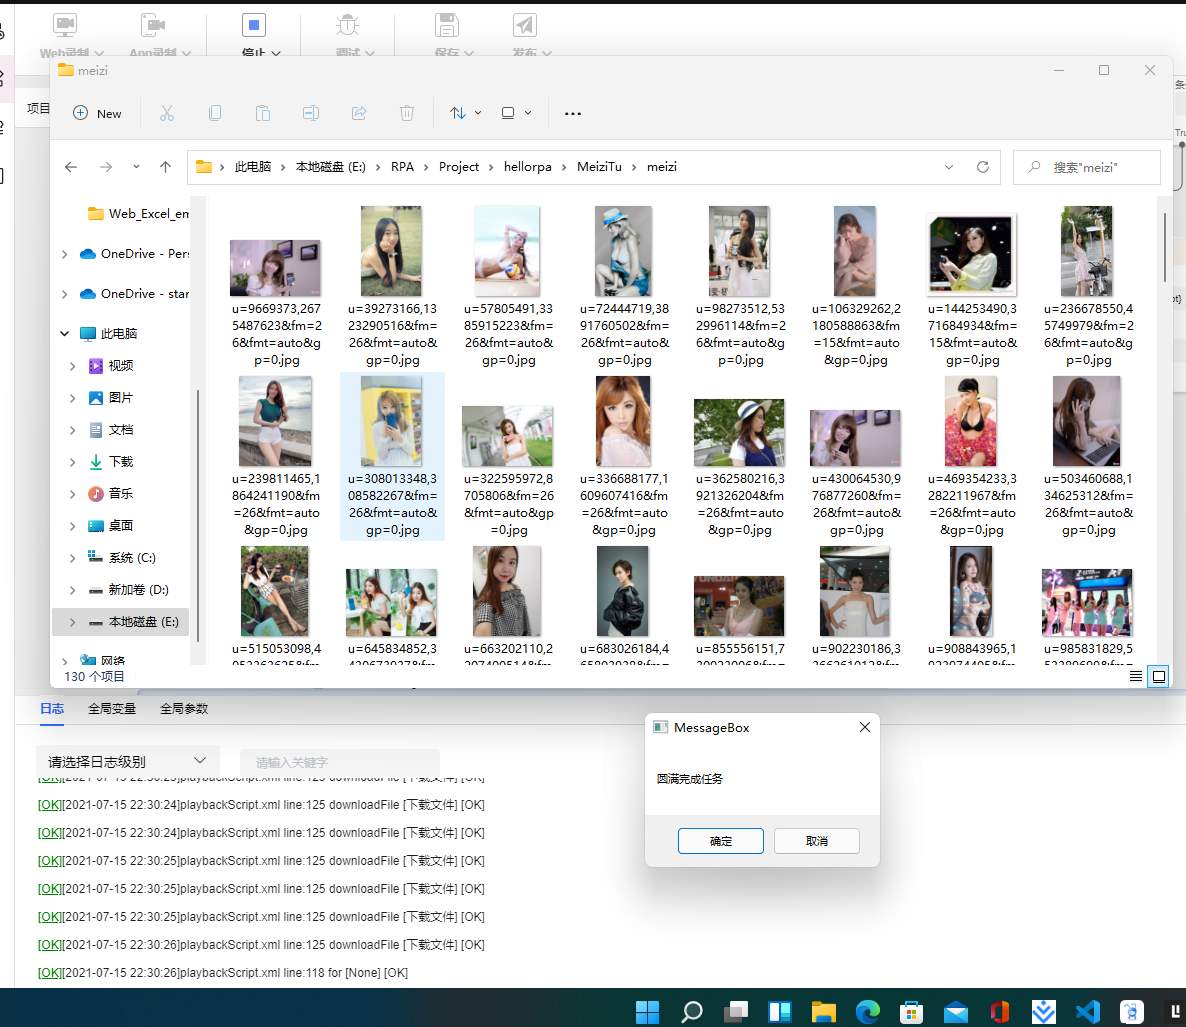Click 确定 in the MessageBox
Viewport: 1186px width, 1027px height.
(x=721, y=841)
